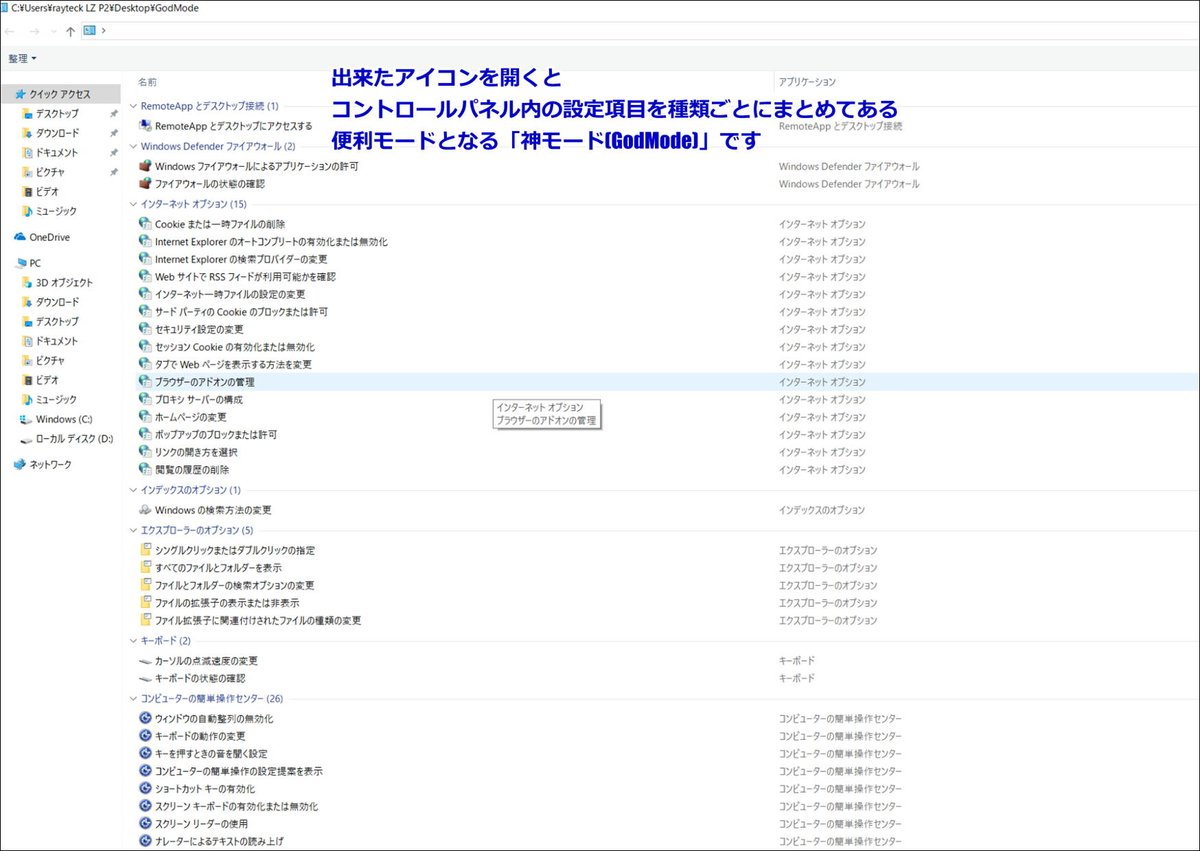Click icon for Windows の検索方法の変更
The image size is (1200, 851).
tap(145, 510)
